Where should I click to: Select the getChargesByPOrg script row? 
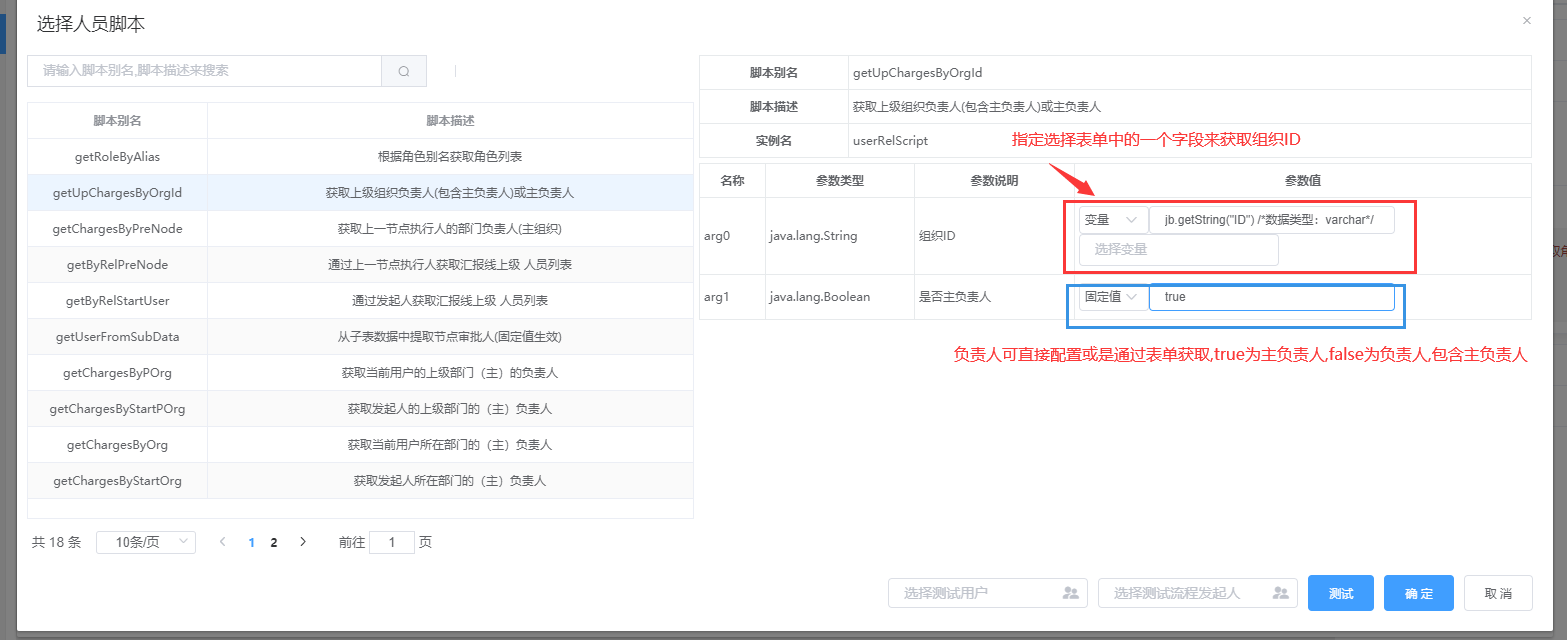point(360,373)
